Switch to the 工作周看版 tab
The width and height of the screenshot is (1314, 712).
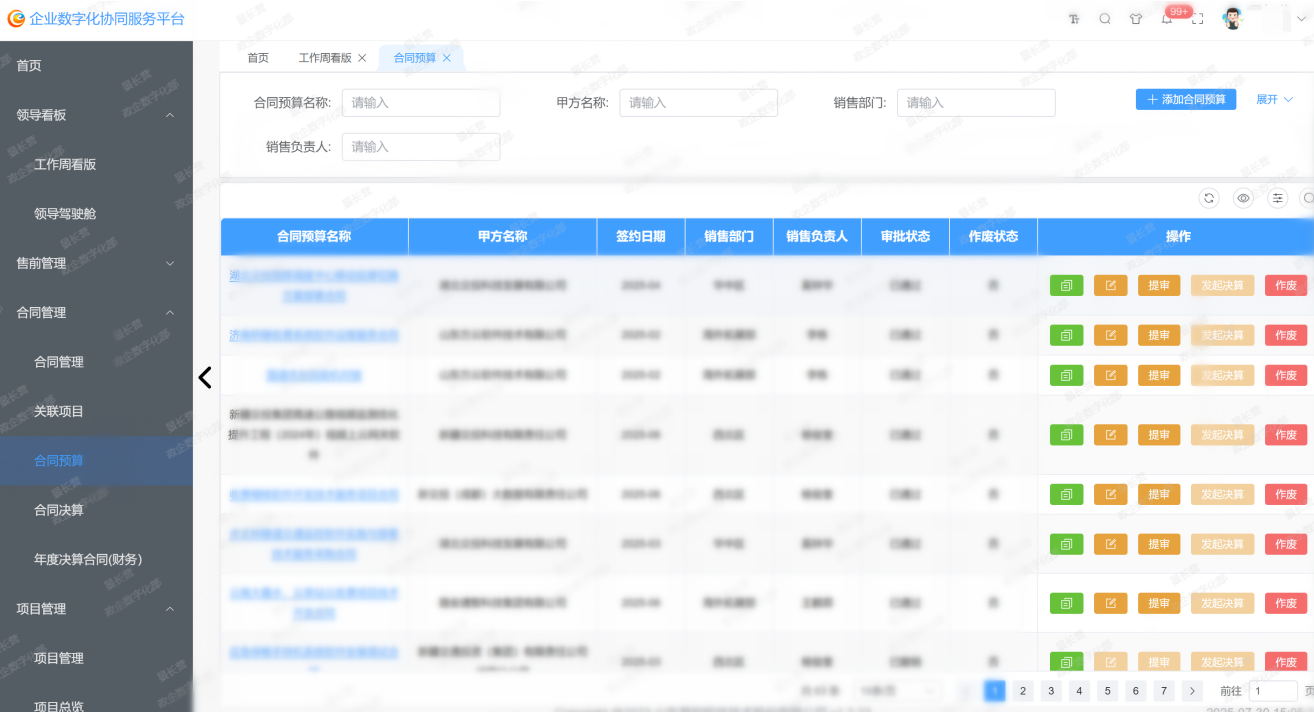(x=325, y=58)
